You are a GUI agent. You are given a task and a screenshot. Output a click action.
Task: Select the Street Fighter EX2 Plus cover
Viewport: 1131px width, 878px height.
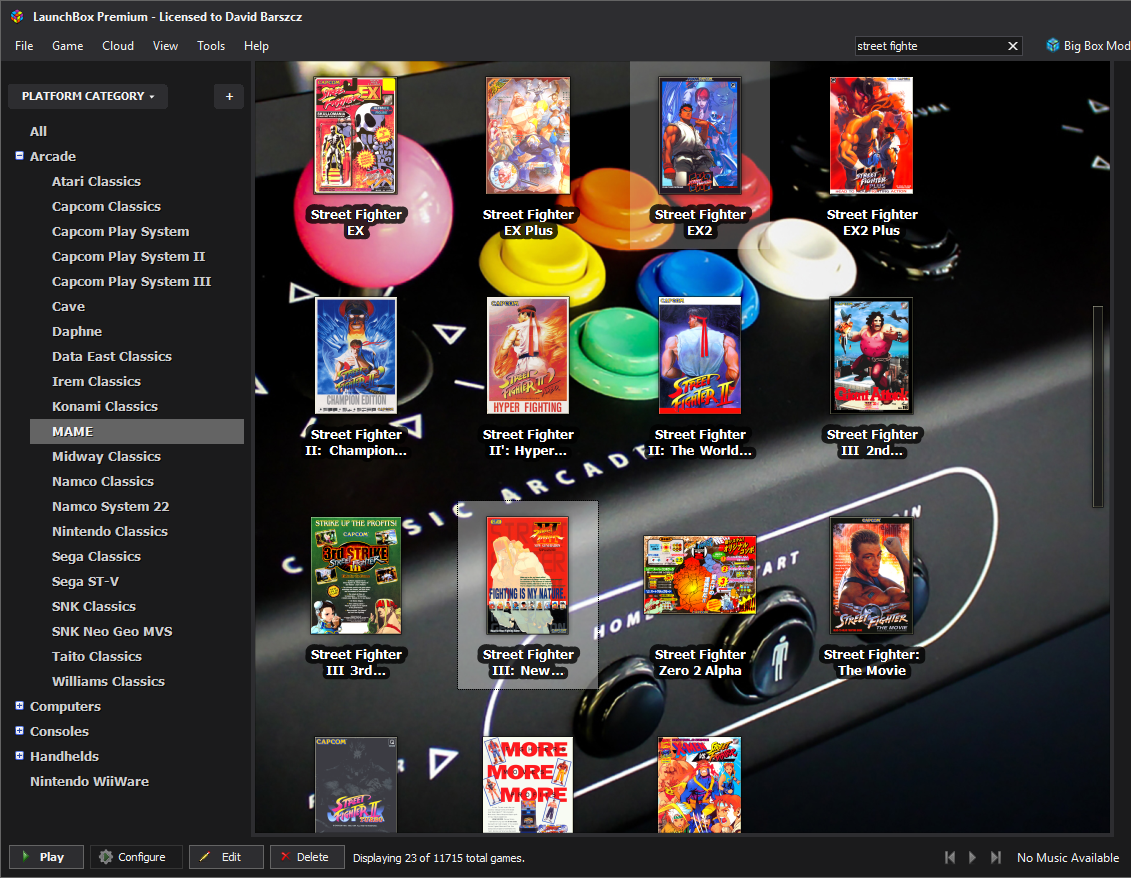(x=871, y=136)
